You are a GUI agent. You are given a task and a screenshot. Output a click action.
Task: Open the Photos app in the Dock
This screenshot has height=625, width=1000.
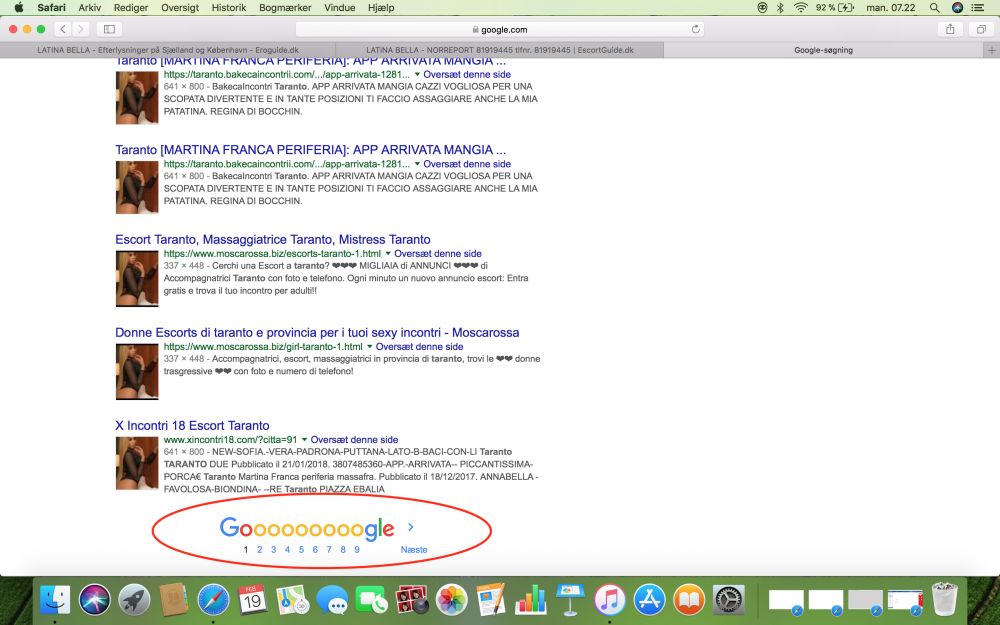coord(452,600)
